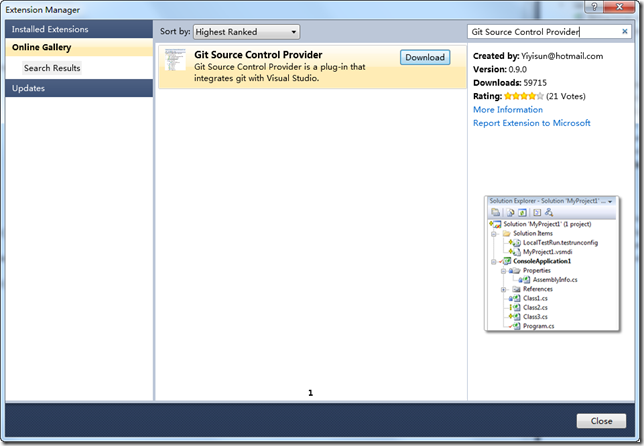This screenshot has height=446, width=644.
Task: Open the Updates section
Action: [x=79, y=88]
